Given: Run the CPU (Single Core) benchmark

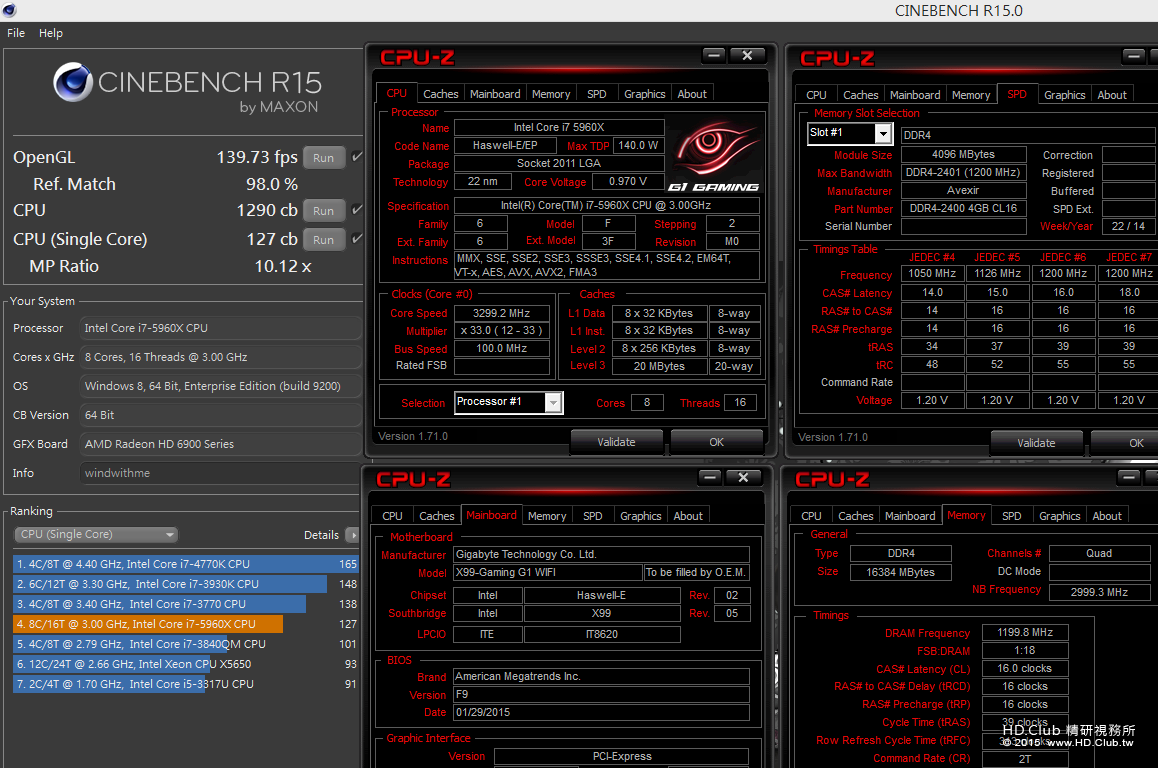Looking at the screenshot, I should pyautogui.click(x=323, y=239).
